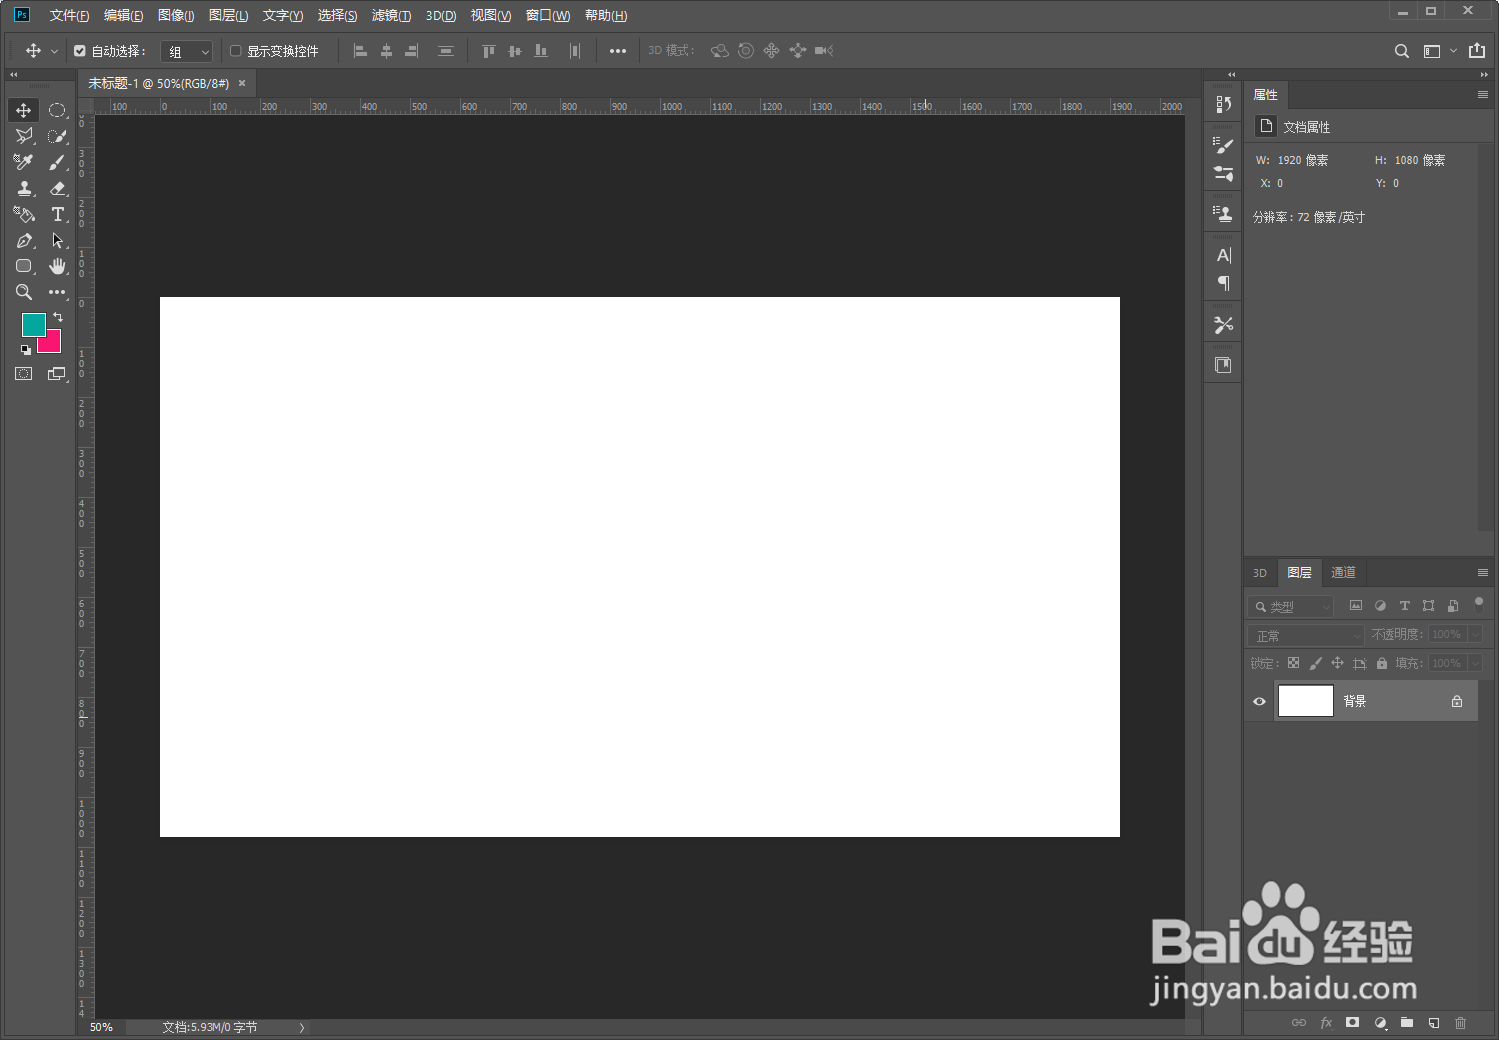The width and height of the screenshot is (1499, 1040).
Task: Switch to the 通道 tab
Action: [x=1343, y=572]
